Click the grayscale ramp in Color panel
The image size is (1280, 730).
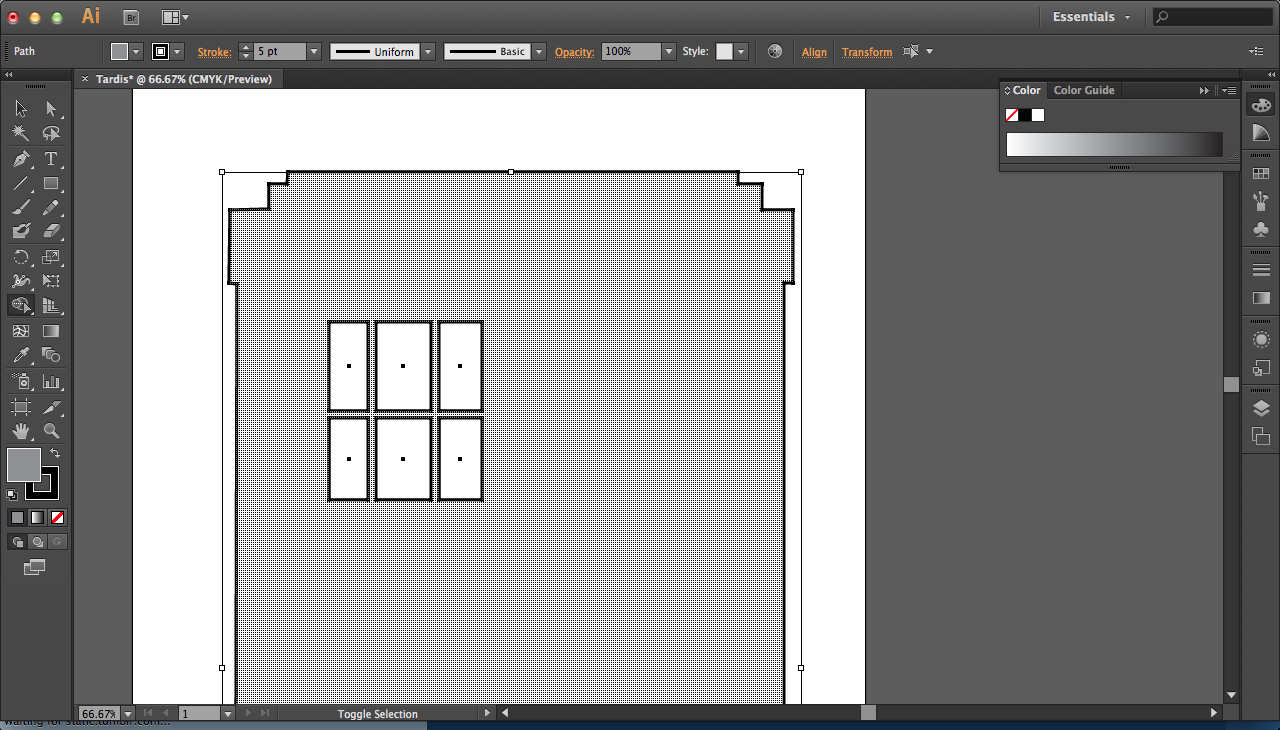tap(1114, 144)
